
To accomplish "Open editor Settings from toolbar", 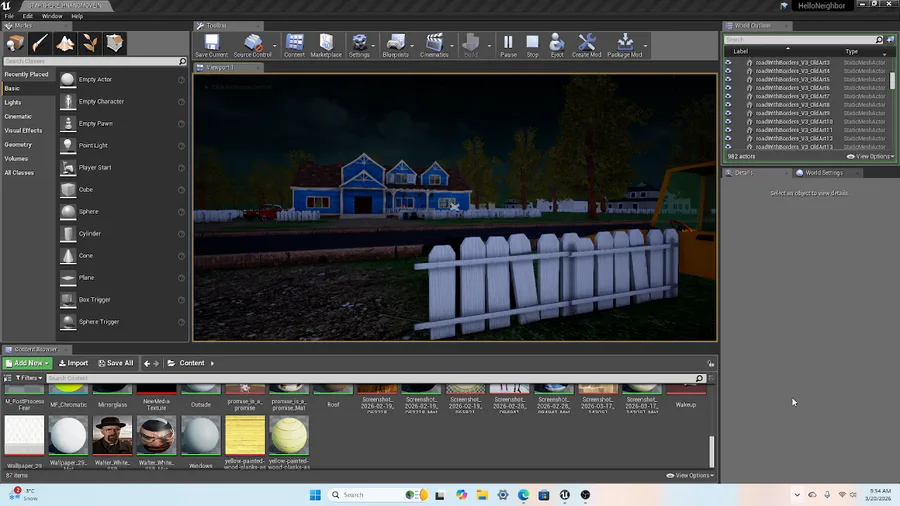I will (359, 45).
